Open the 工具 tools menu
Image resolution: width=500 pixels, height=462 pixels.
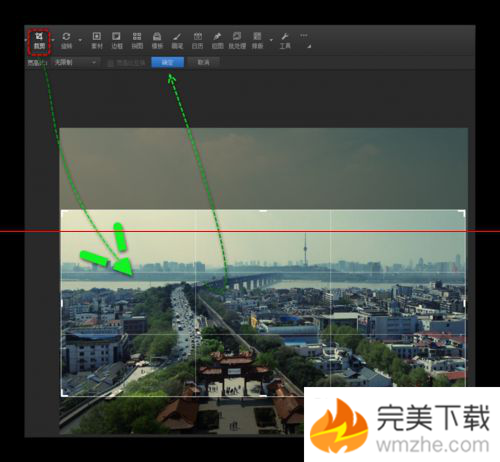coord(285,41)
